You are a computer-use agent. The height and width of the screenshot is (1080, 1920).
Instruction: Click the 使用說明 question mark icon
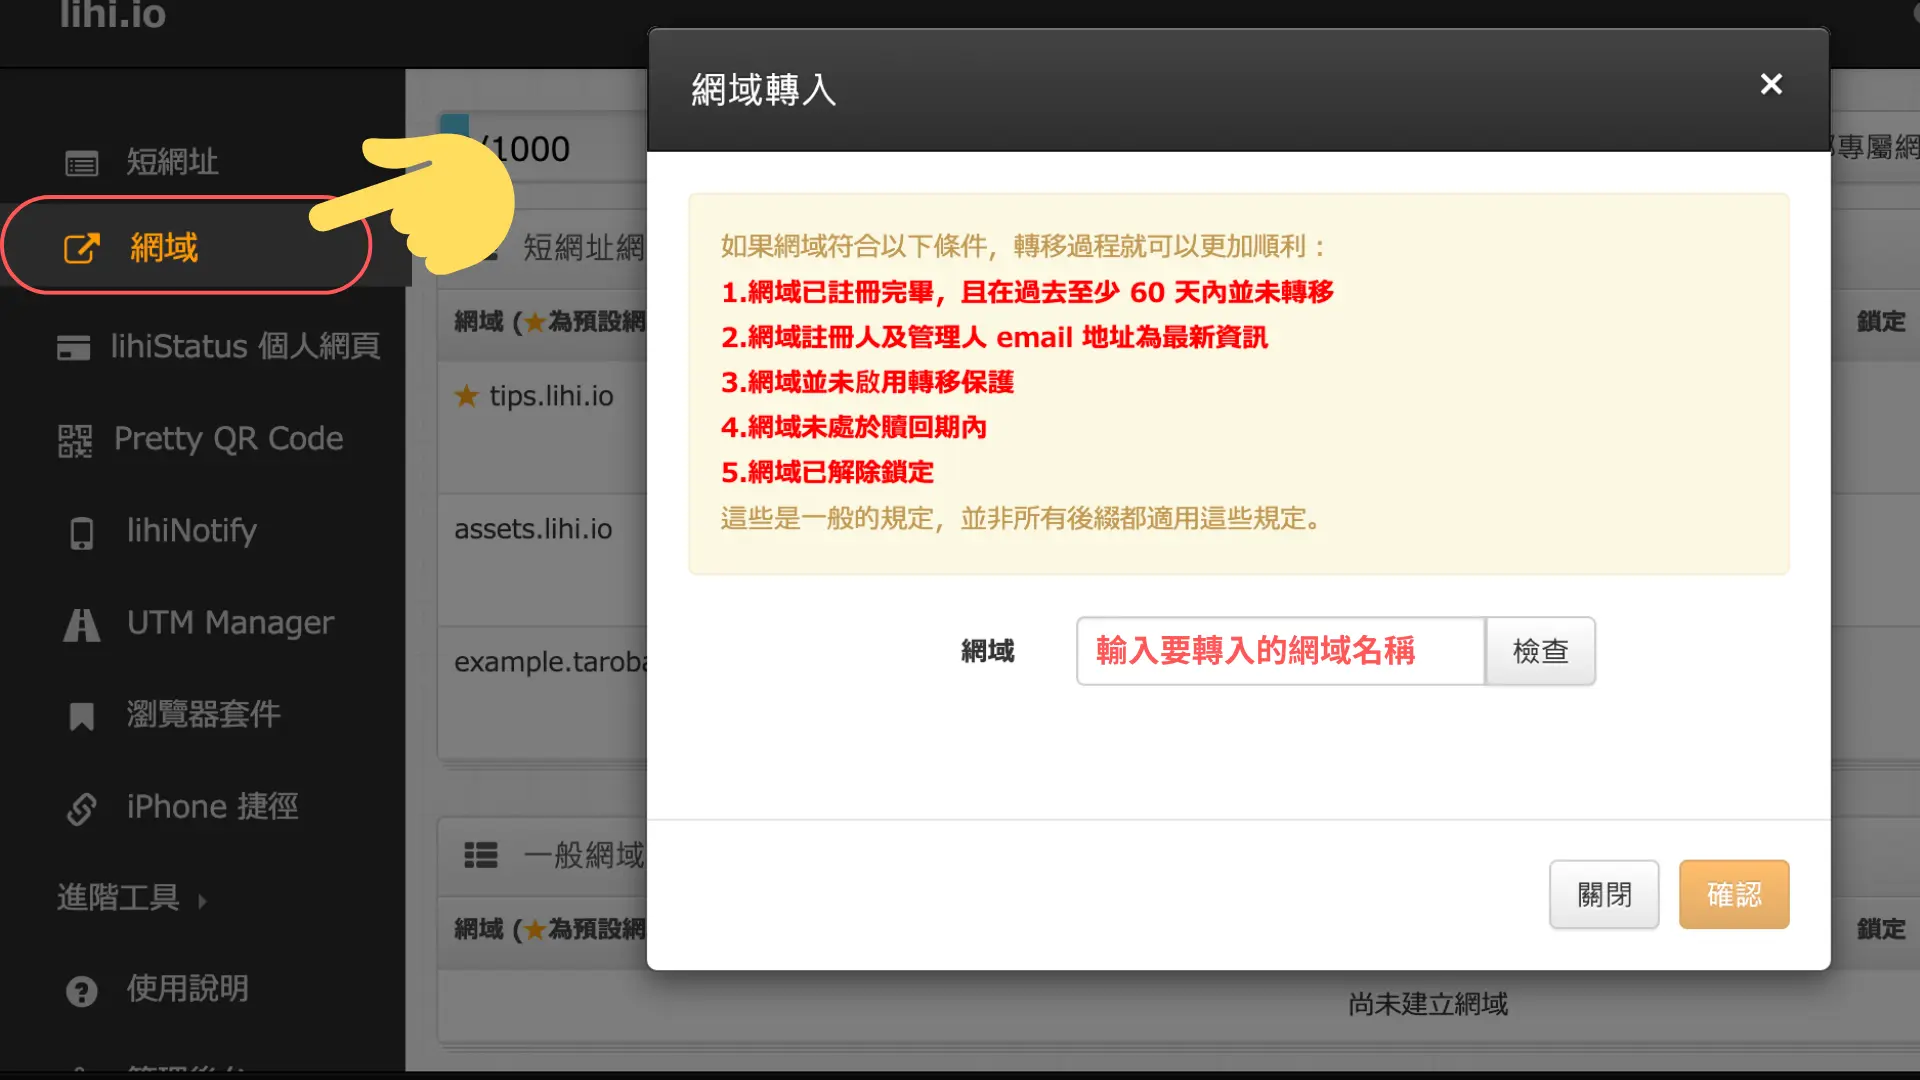81,991
